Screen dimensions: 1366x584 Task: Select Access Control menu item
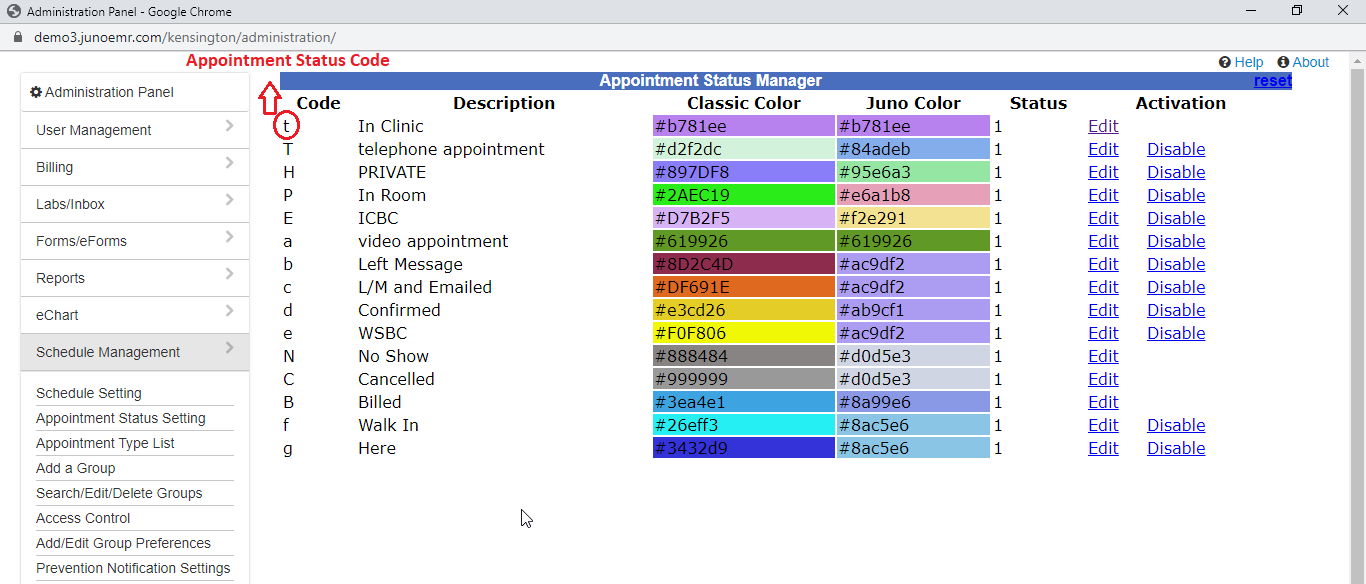(x=83, y=518)
